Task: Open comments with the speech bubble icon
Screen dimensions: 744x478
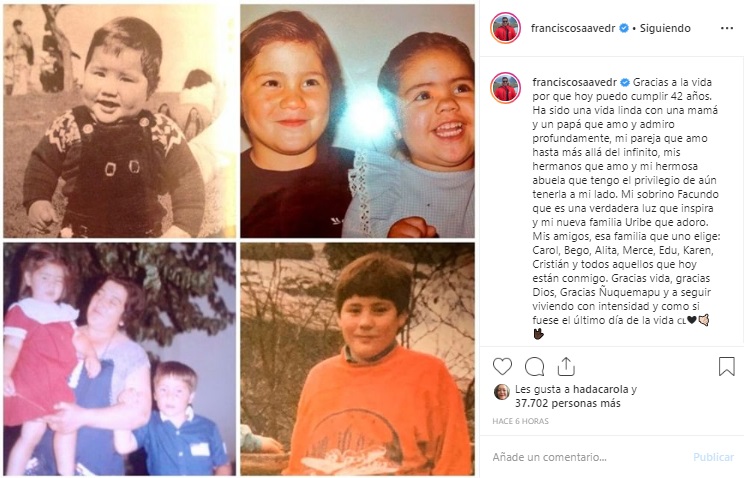Action: (x=534, y=366)
